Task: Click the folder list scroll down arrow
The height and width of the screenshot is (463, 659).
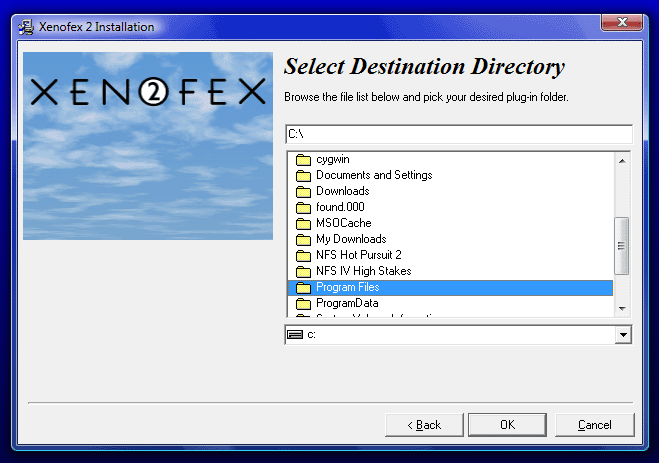Action: 622,309
